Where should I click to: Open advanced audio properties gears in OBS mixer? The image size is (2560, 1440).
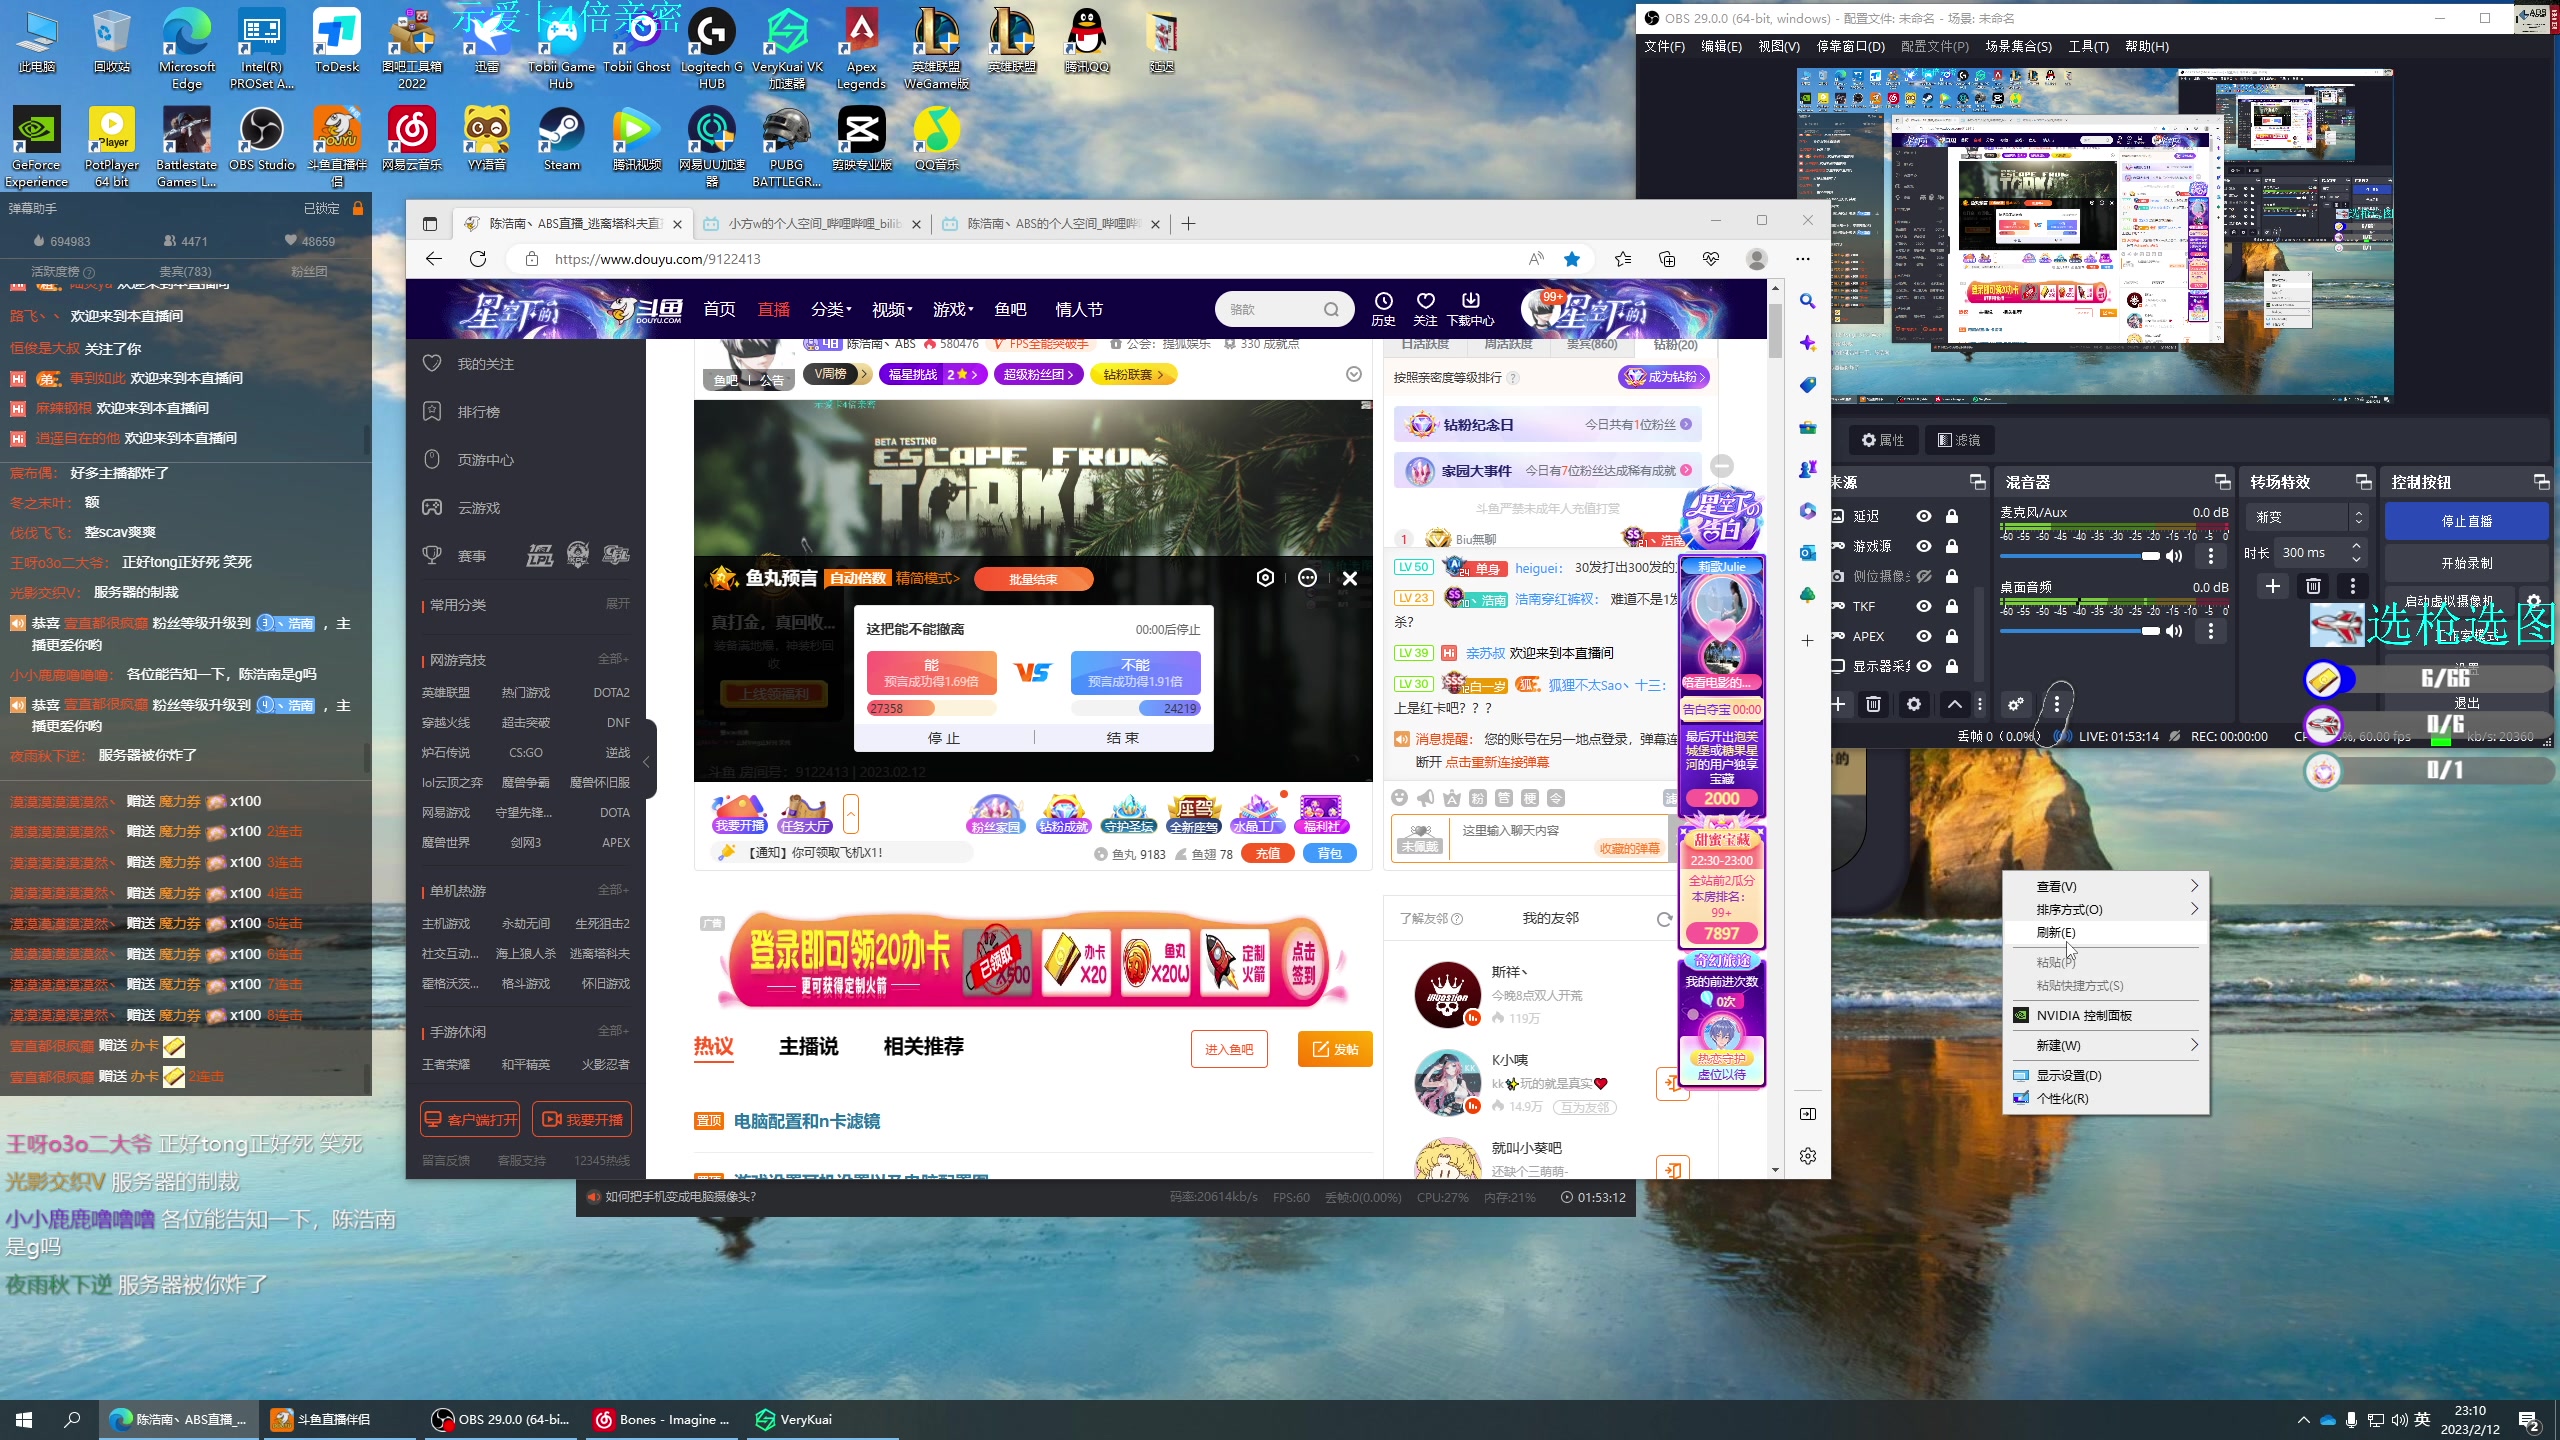[x=2016, y=704]
